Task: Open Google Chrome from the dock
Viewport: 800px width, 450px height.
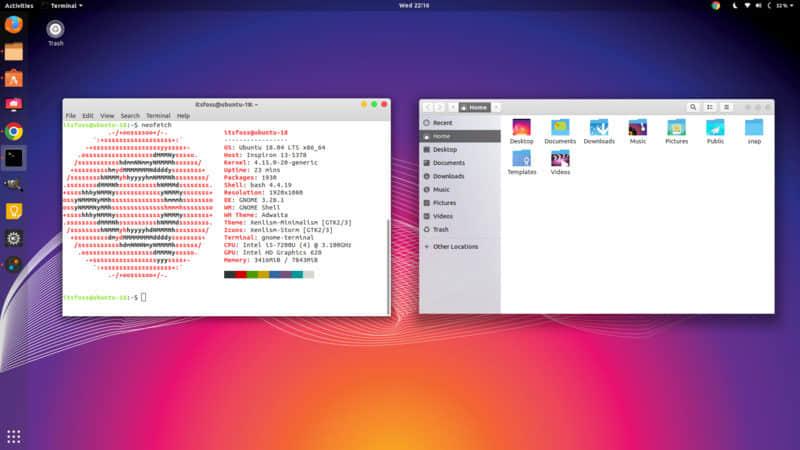Action: tap(14, 130)
